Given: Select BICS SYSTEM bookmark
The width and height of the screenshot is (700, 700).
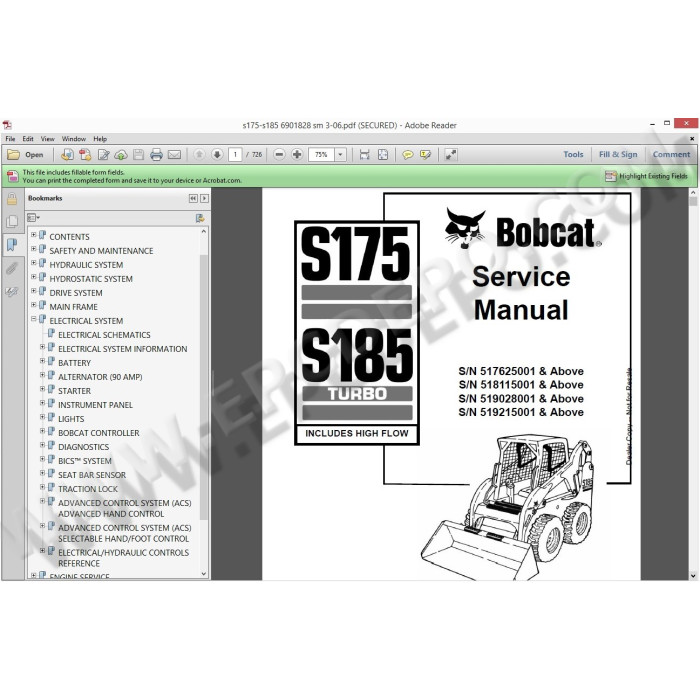Looking at the screenshot, I should tap(85, 461).
